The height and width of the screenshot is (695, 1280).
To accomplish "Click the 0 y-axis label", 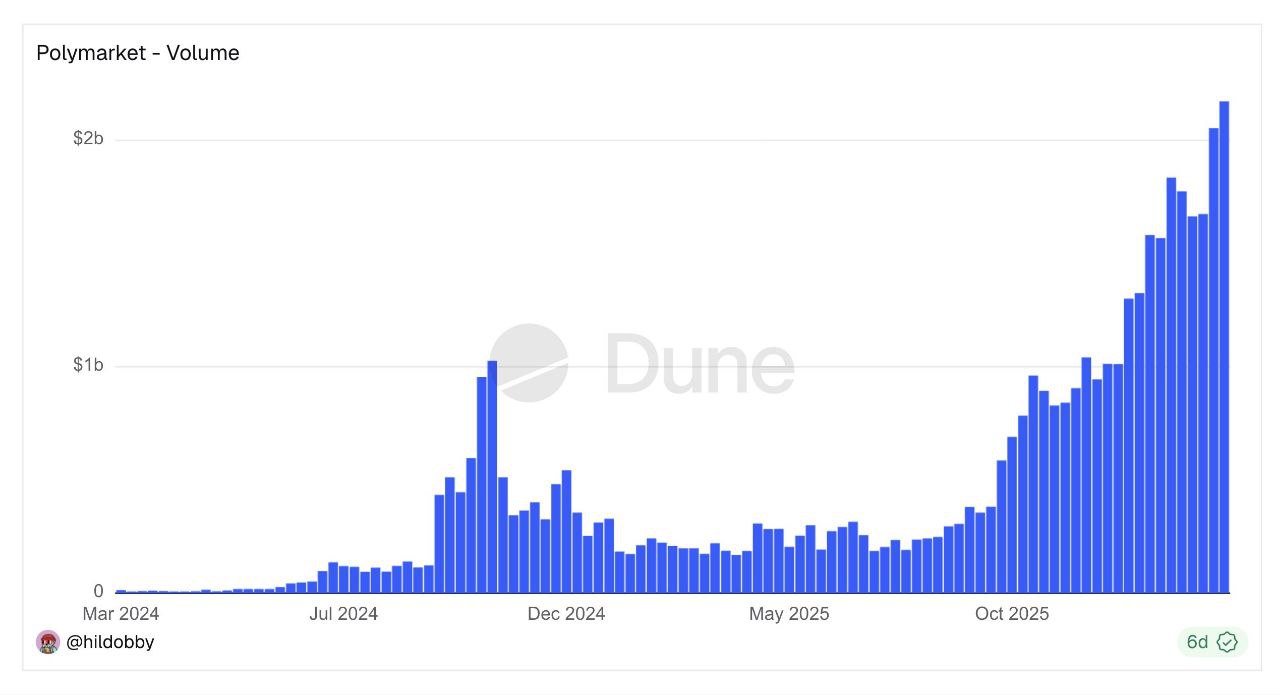I will click(x=98, y=591).
